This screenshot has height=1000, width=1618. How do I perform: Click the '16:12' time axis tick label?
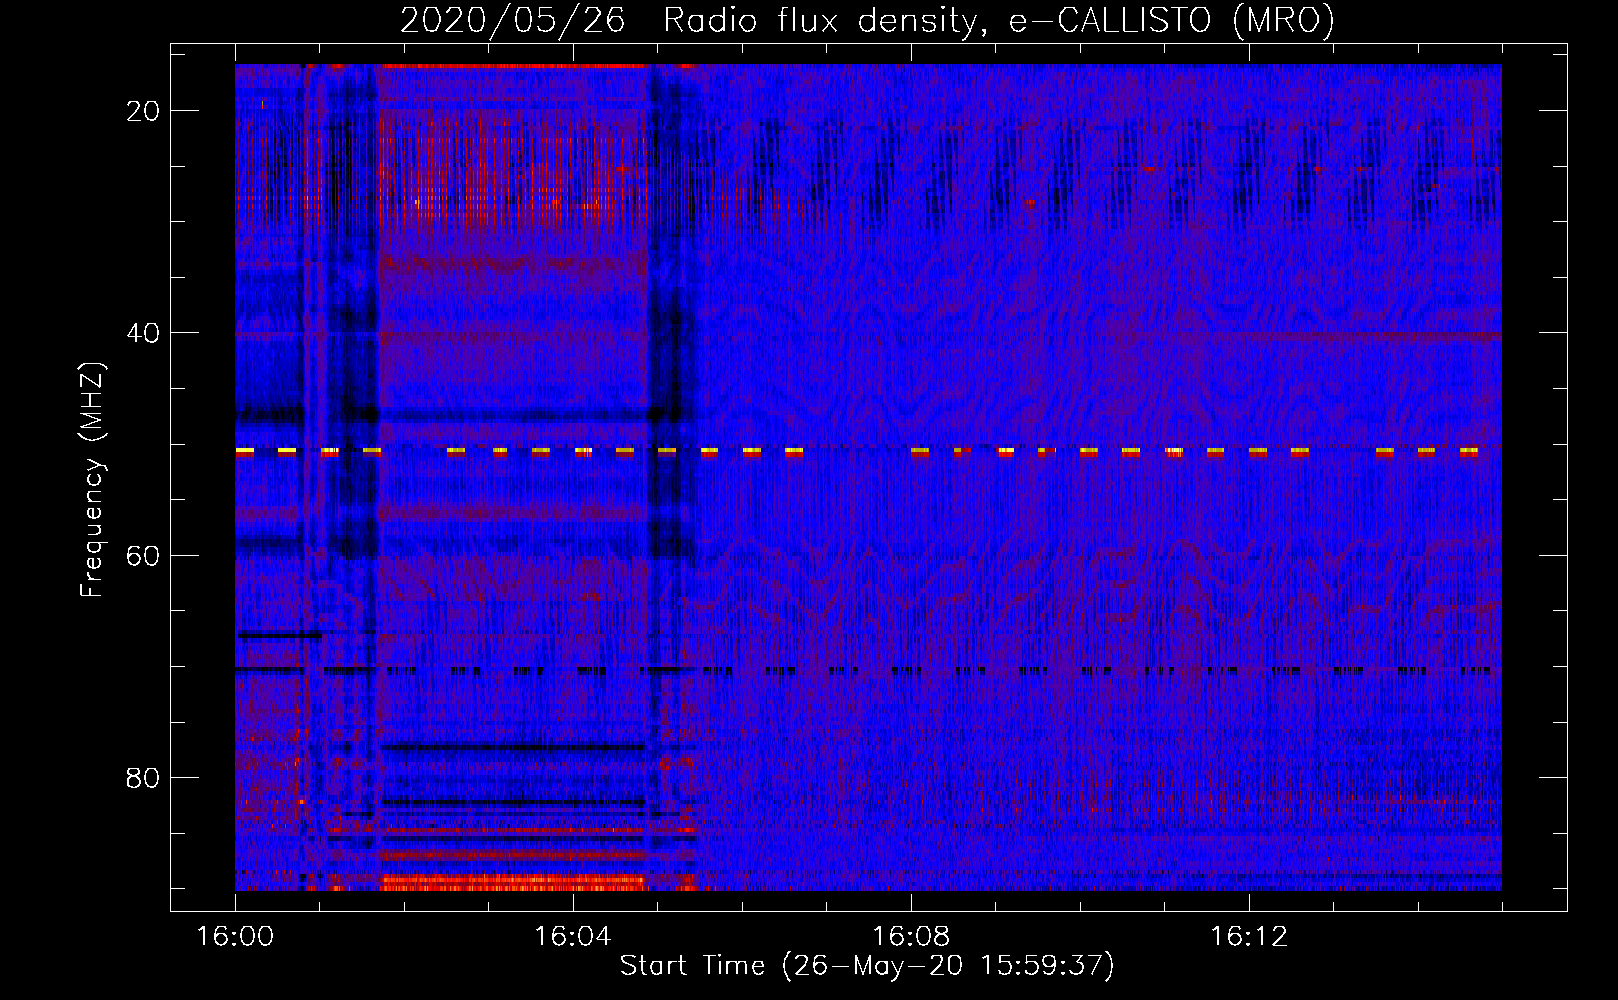[1249, 937]
